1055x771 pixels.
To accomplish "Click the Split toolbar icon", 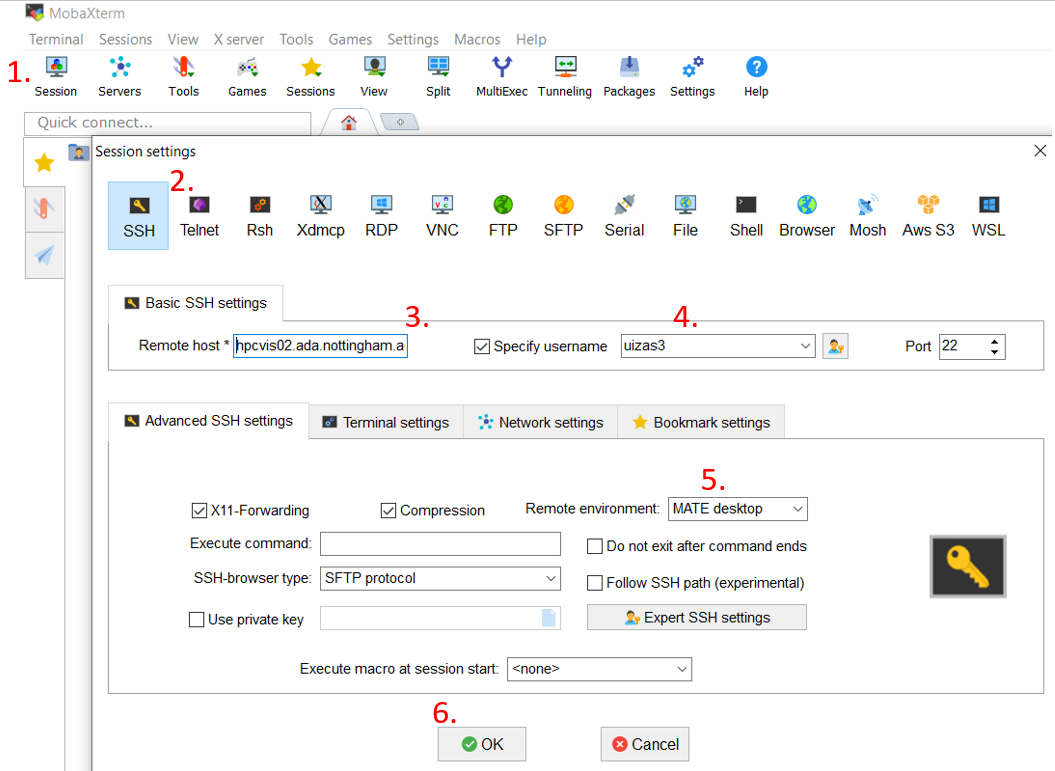I will pos(438,77).
